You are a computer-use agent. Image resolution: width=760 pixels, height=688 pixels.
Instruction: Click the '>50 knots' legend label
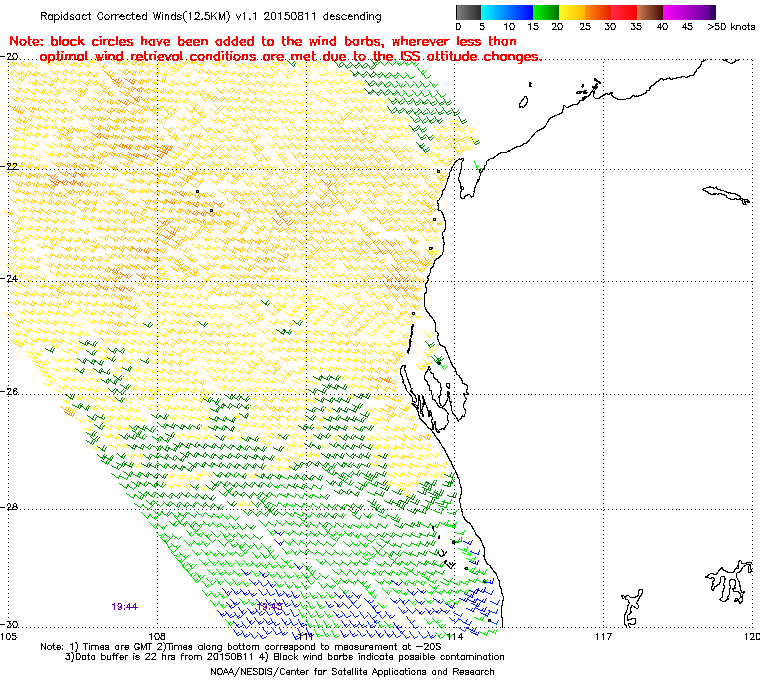tap(731, 27)
